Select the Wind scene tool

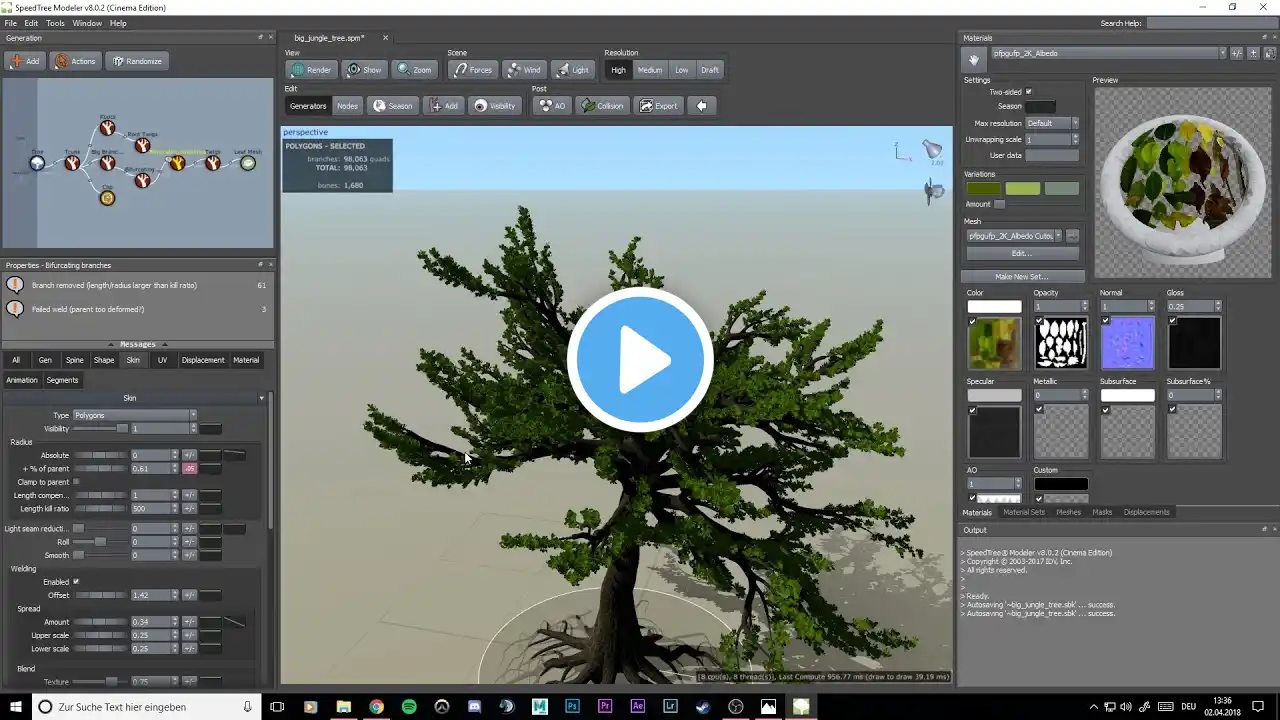coord(524,70)
